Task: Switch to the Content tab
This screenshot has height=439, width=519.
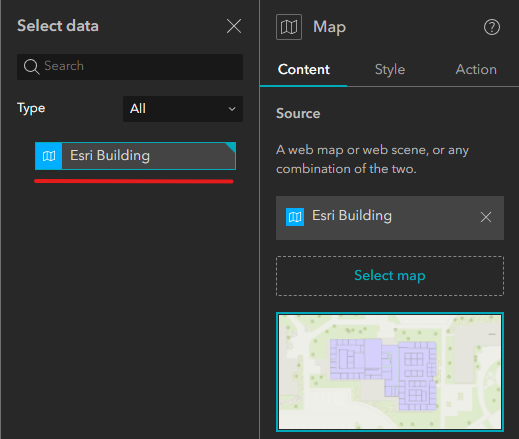Action: click(304, 70)
